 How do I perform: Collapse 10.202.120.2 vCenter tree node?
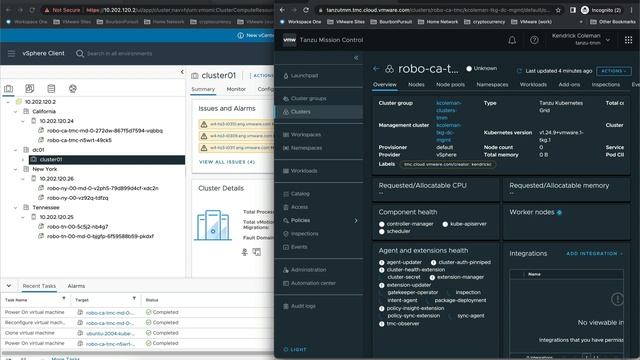[x=8, y=102]
